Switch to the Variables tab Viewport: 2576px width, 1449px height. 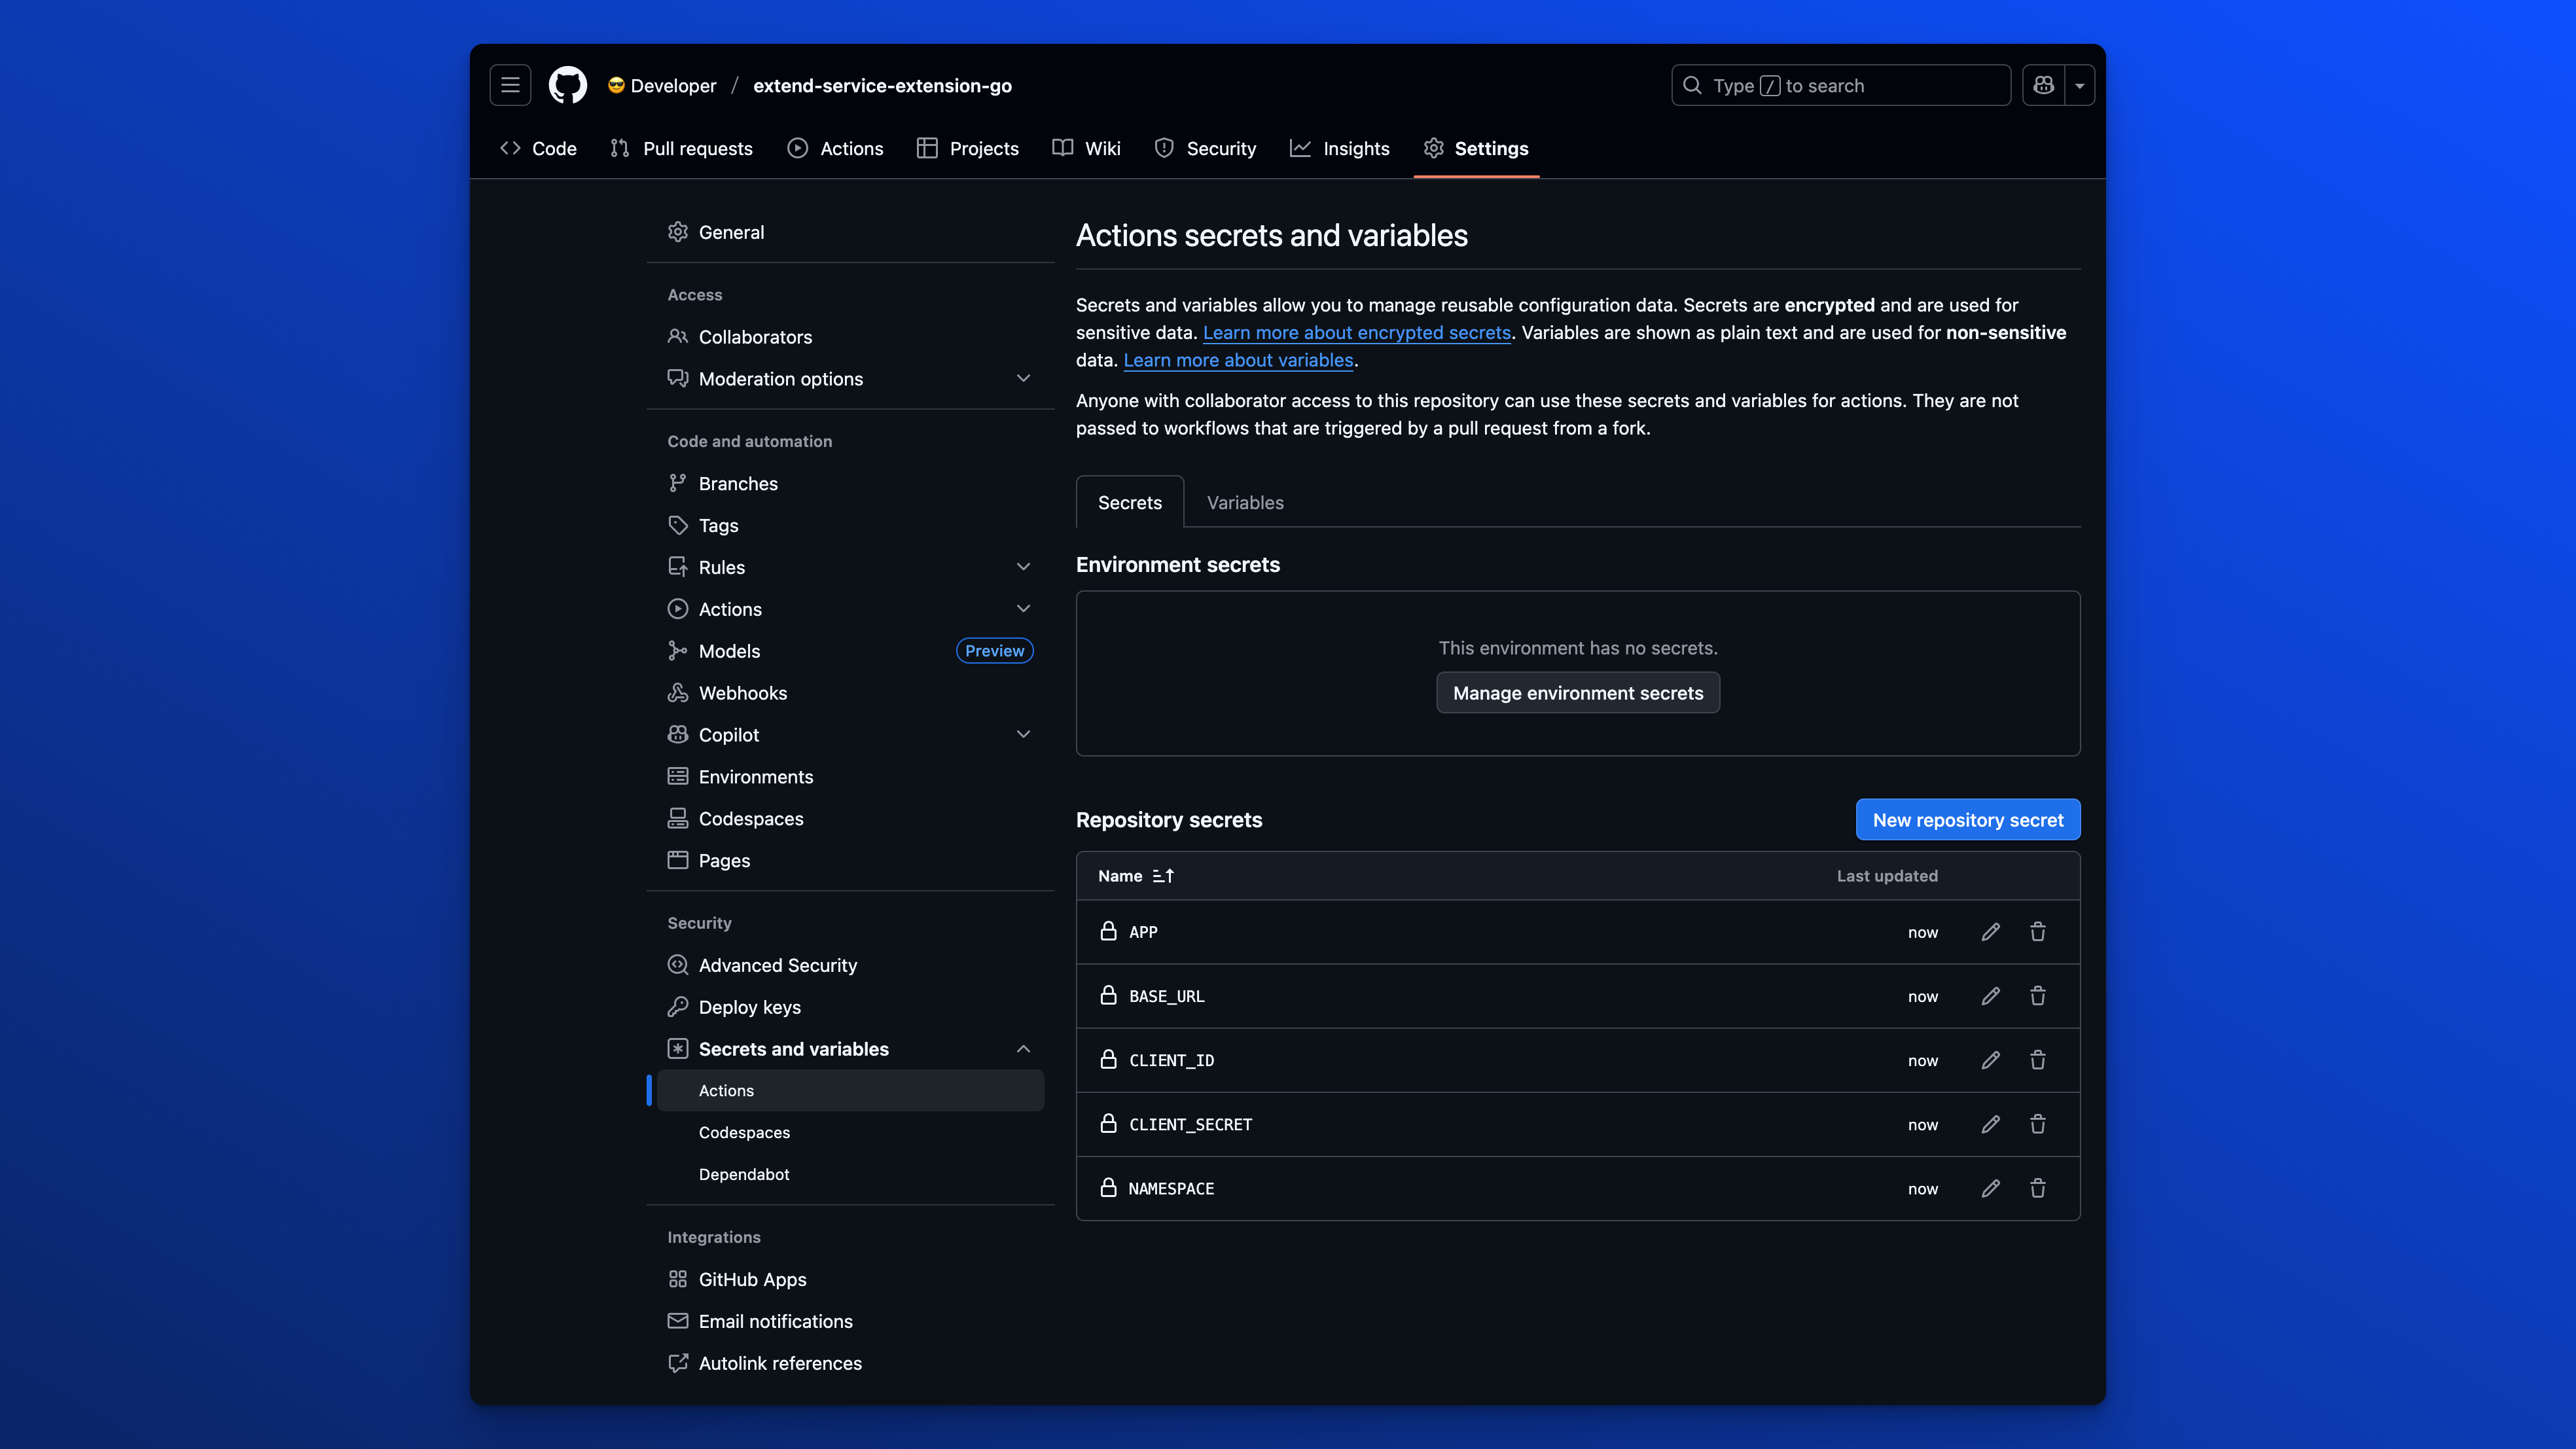(1244, 503)
